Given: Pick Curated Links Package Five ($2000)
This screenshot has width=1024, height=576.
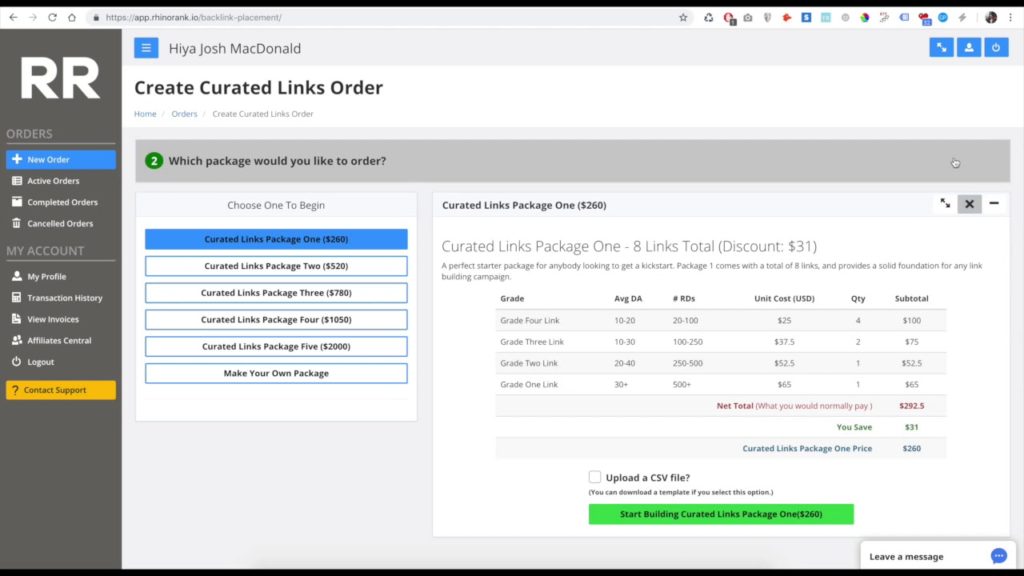Looking at the screenshot, I should (276, 346).
